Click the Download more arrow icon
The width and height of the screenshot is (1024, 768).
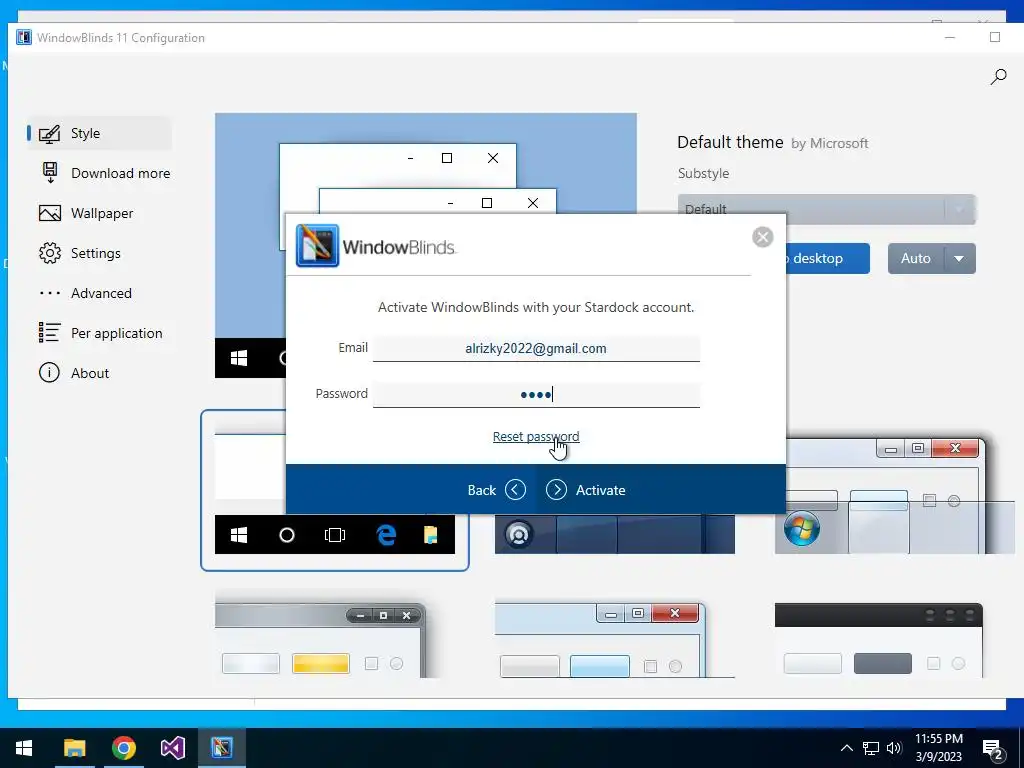coord(50,173)
